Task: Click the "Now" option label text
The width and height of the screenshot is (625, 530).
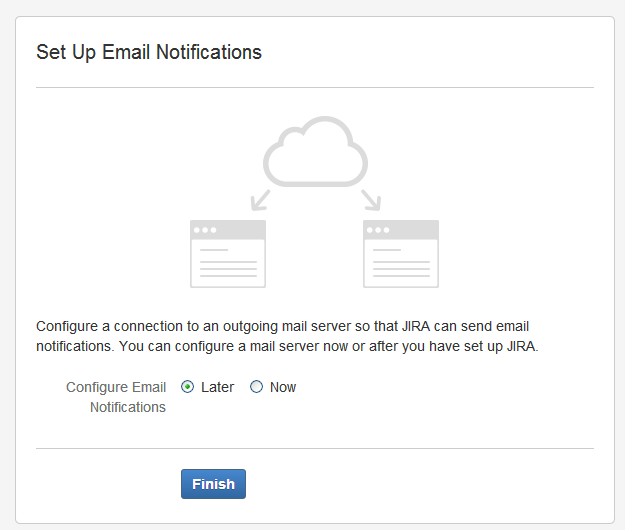Action: [283, 387]
